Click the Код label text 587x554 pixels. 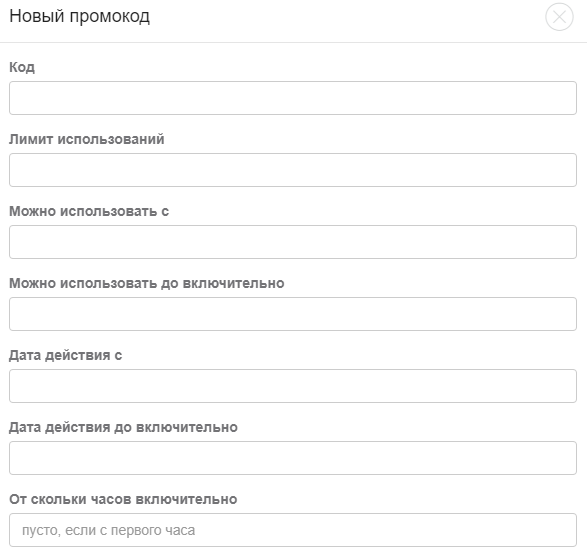pos(22,67)
